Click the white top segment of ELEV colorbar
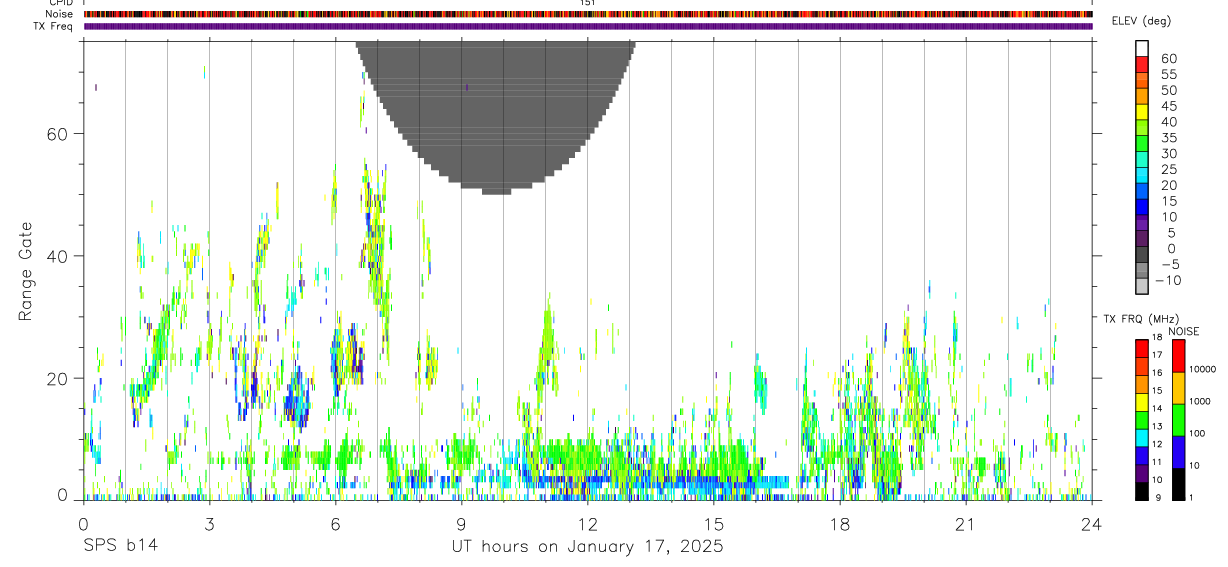This screenshot has height=567, width=1228. [1142, 48]
